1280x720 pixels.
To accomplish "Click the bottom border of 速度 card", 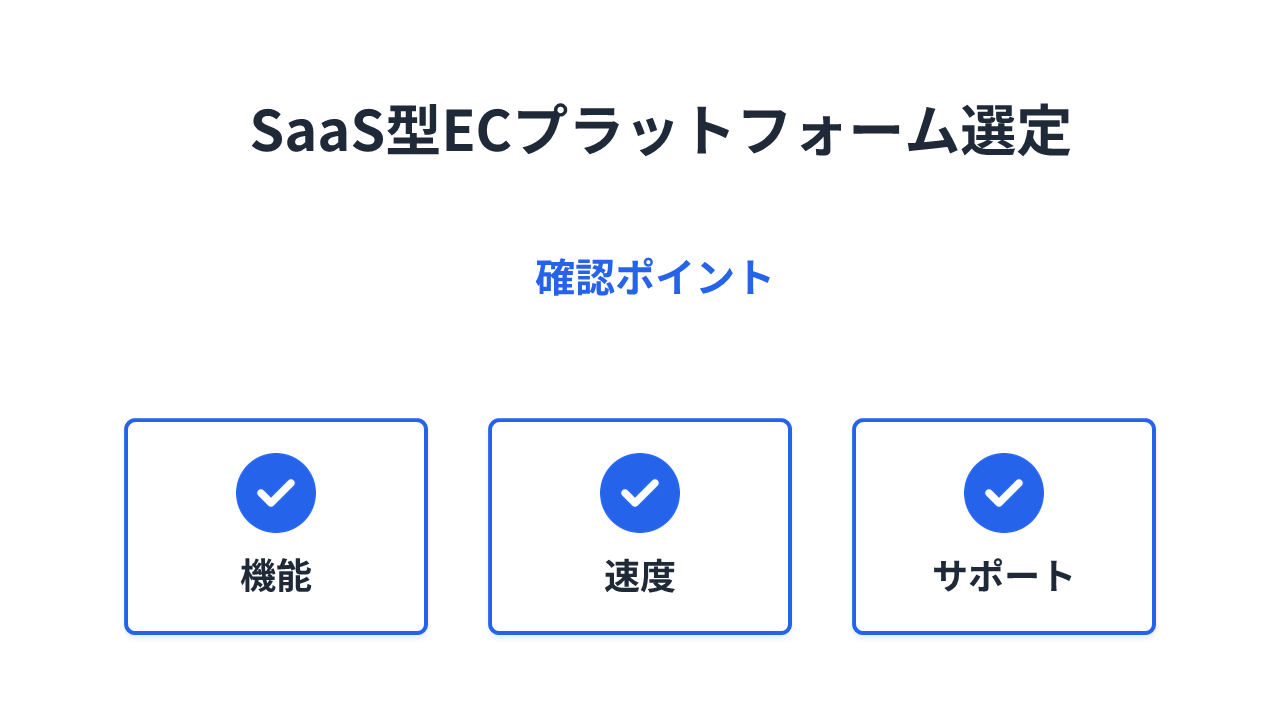I will 640,632.
